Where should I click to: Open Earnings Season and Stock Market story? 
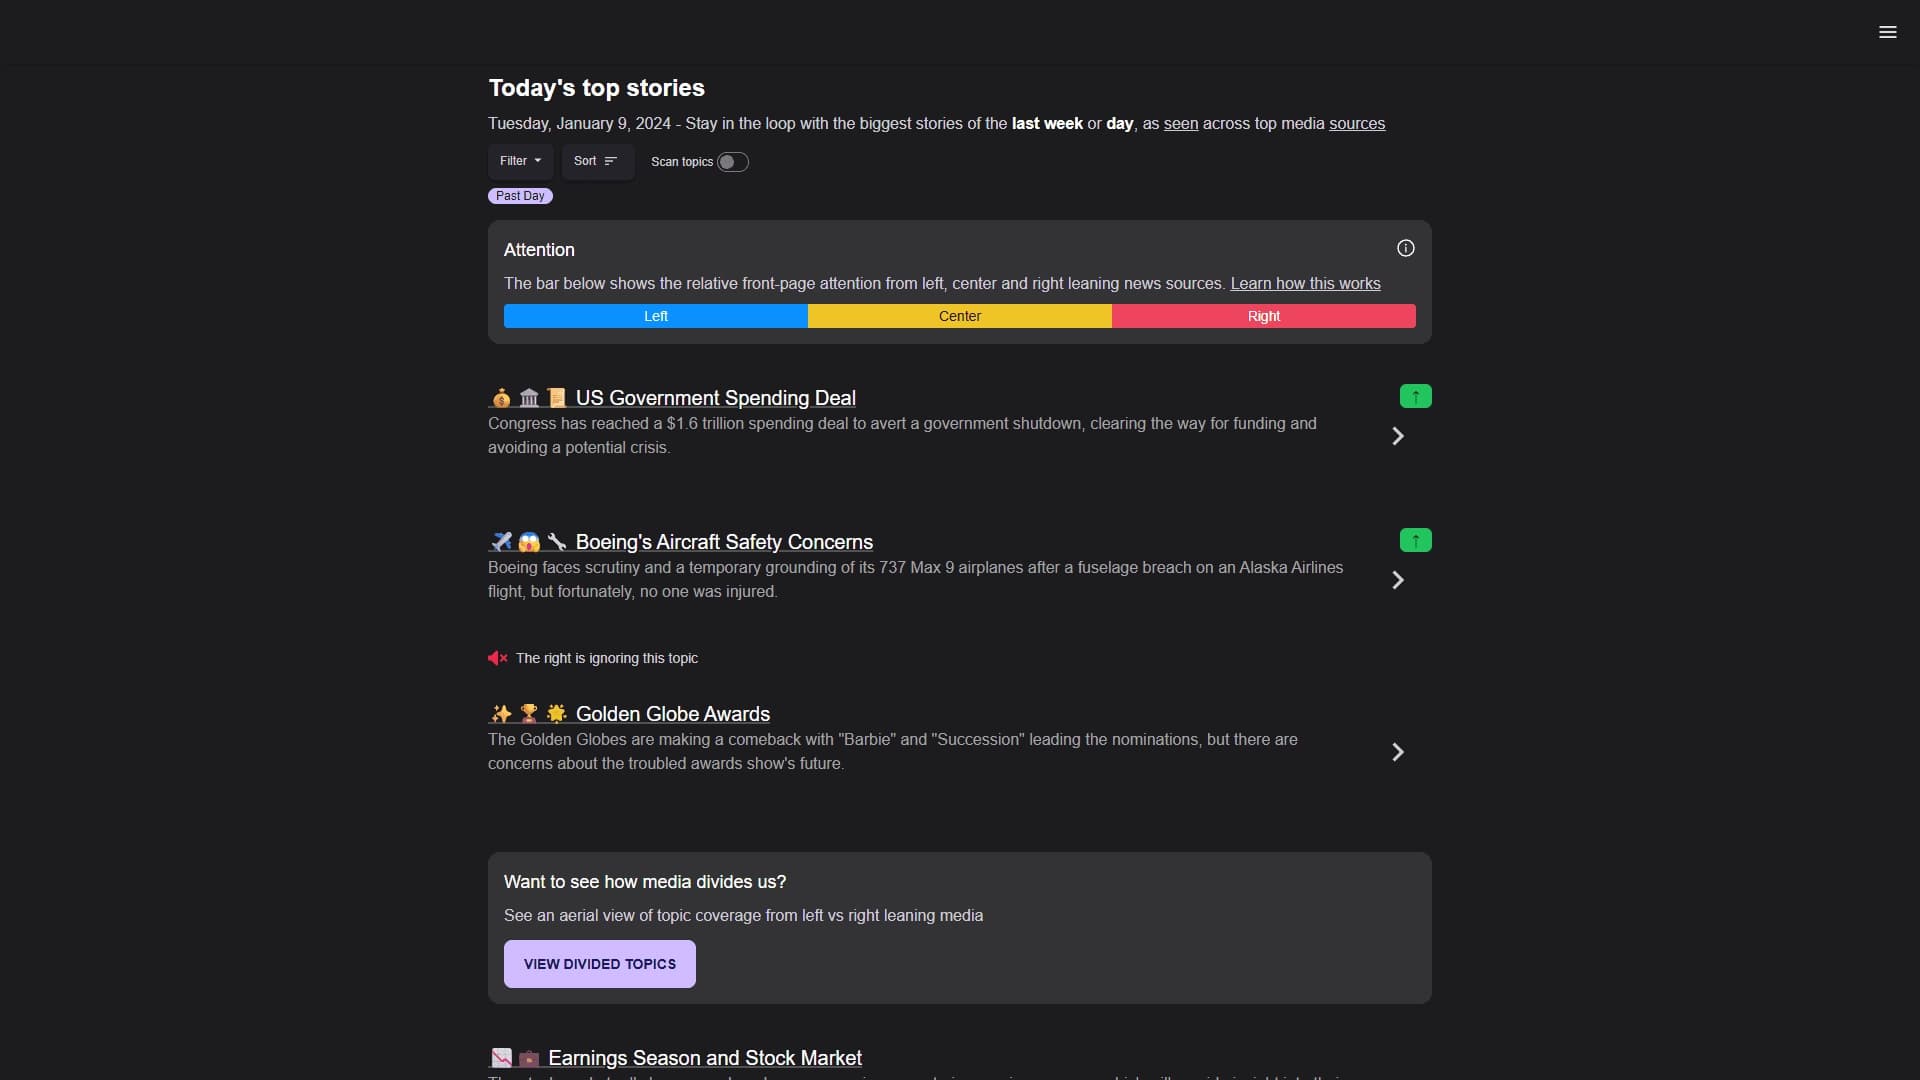coord(704,1058)
